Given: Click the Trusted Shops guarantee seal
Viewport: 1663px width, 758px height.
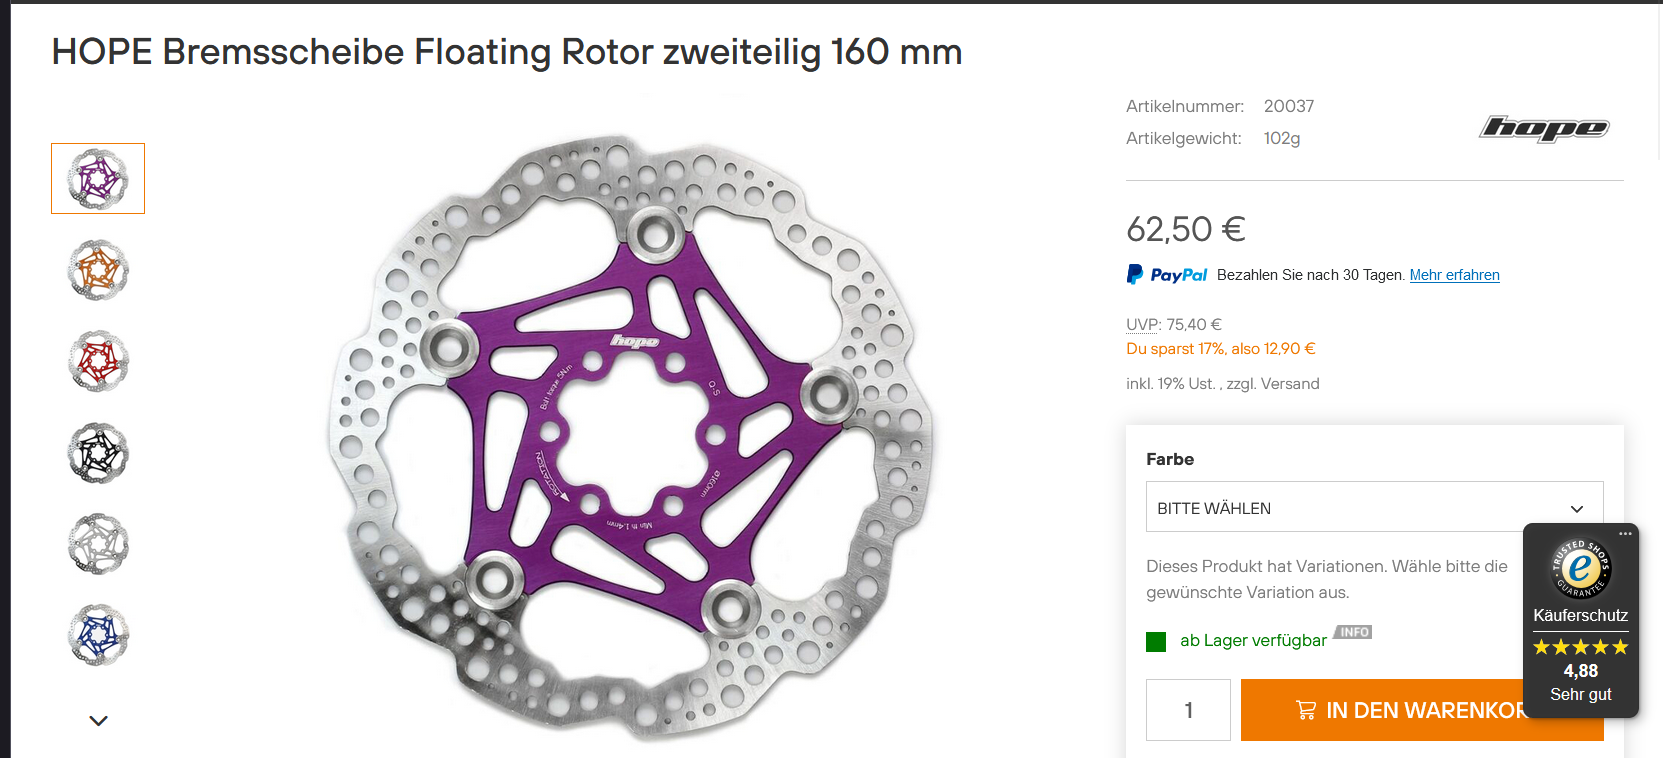Looking at the screenshot, I should click(1580, 568).
